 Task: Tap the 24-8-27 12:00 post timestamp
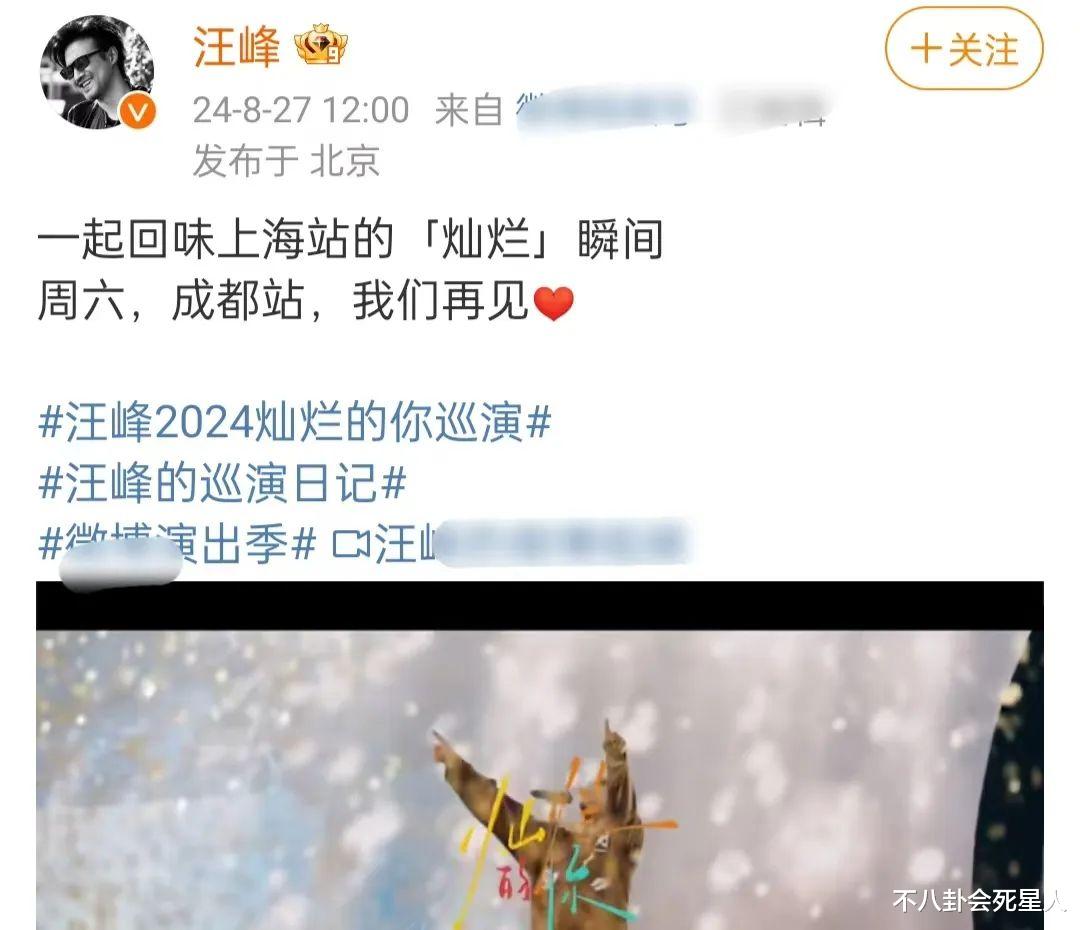pos(301,110)
